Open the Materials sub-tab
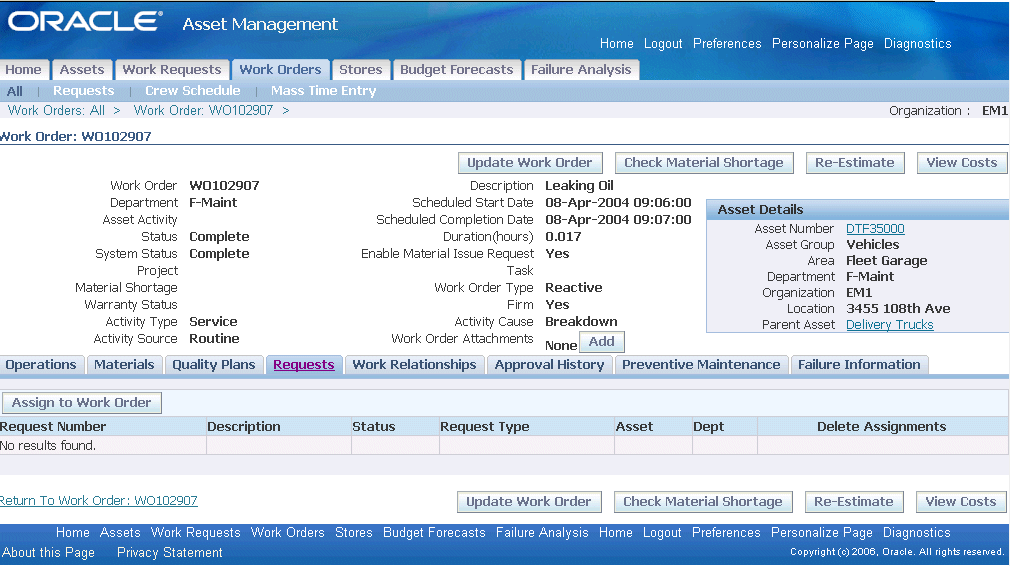Viewport: 1010px width, 566px height. pos(124,364)
